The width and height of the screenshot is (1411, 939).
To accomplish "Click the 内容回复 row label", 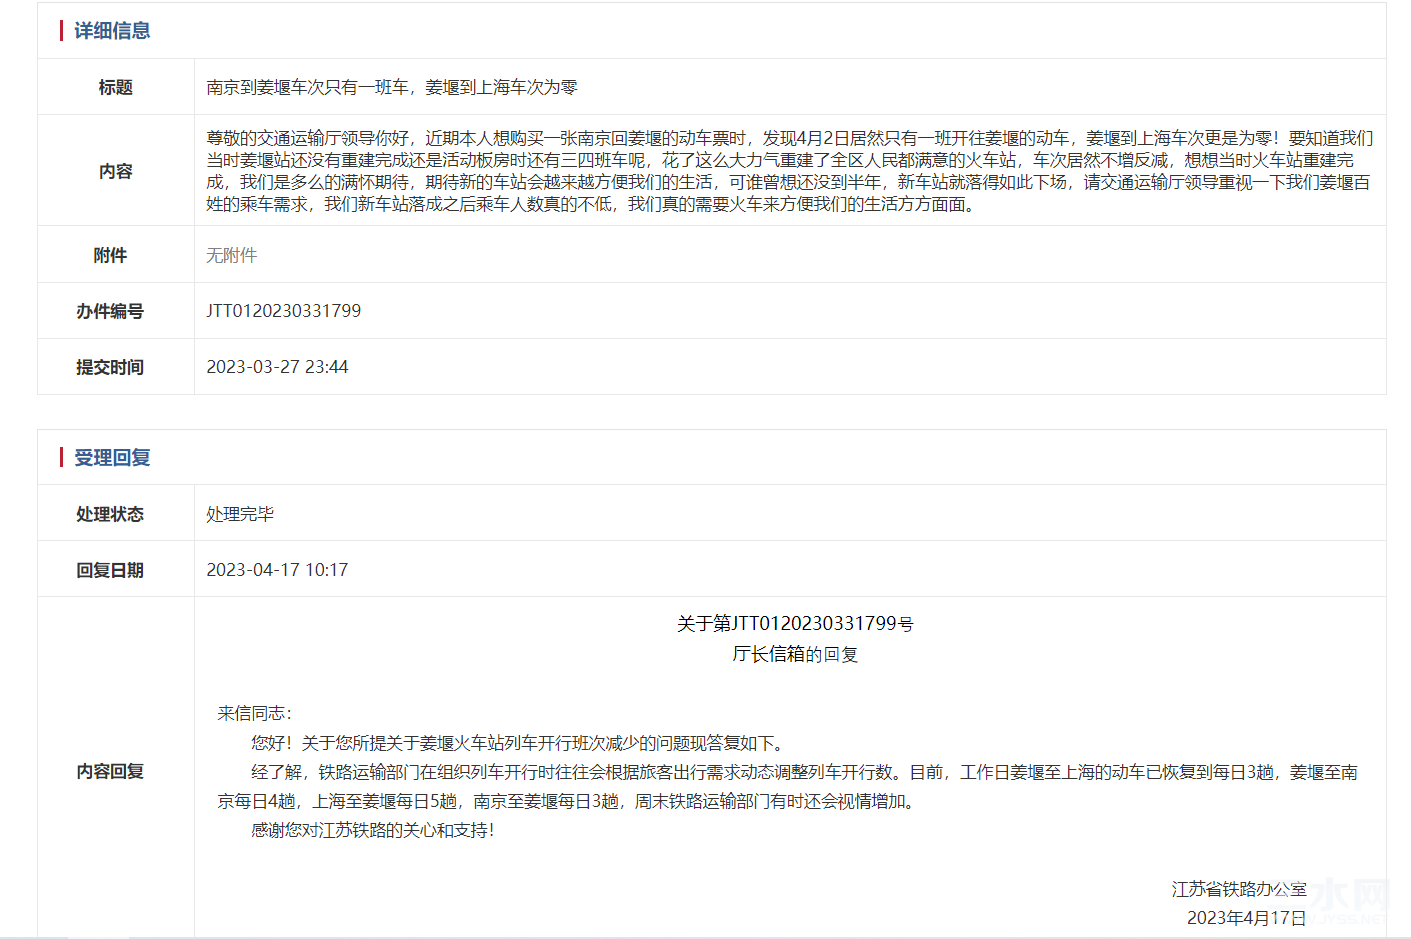I will point(110,771).
